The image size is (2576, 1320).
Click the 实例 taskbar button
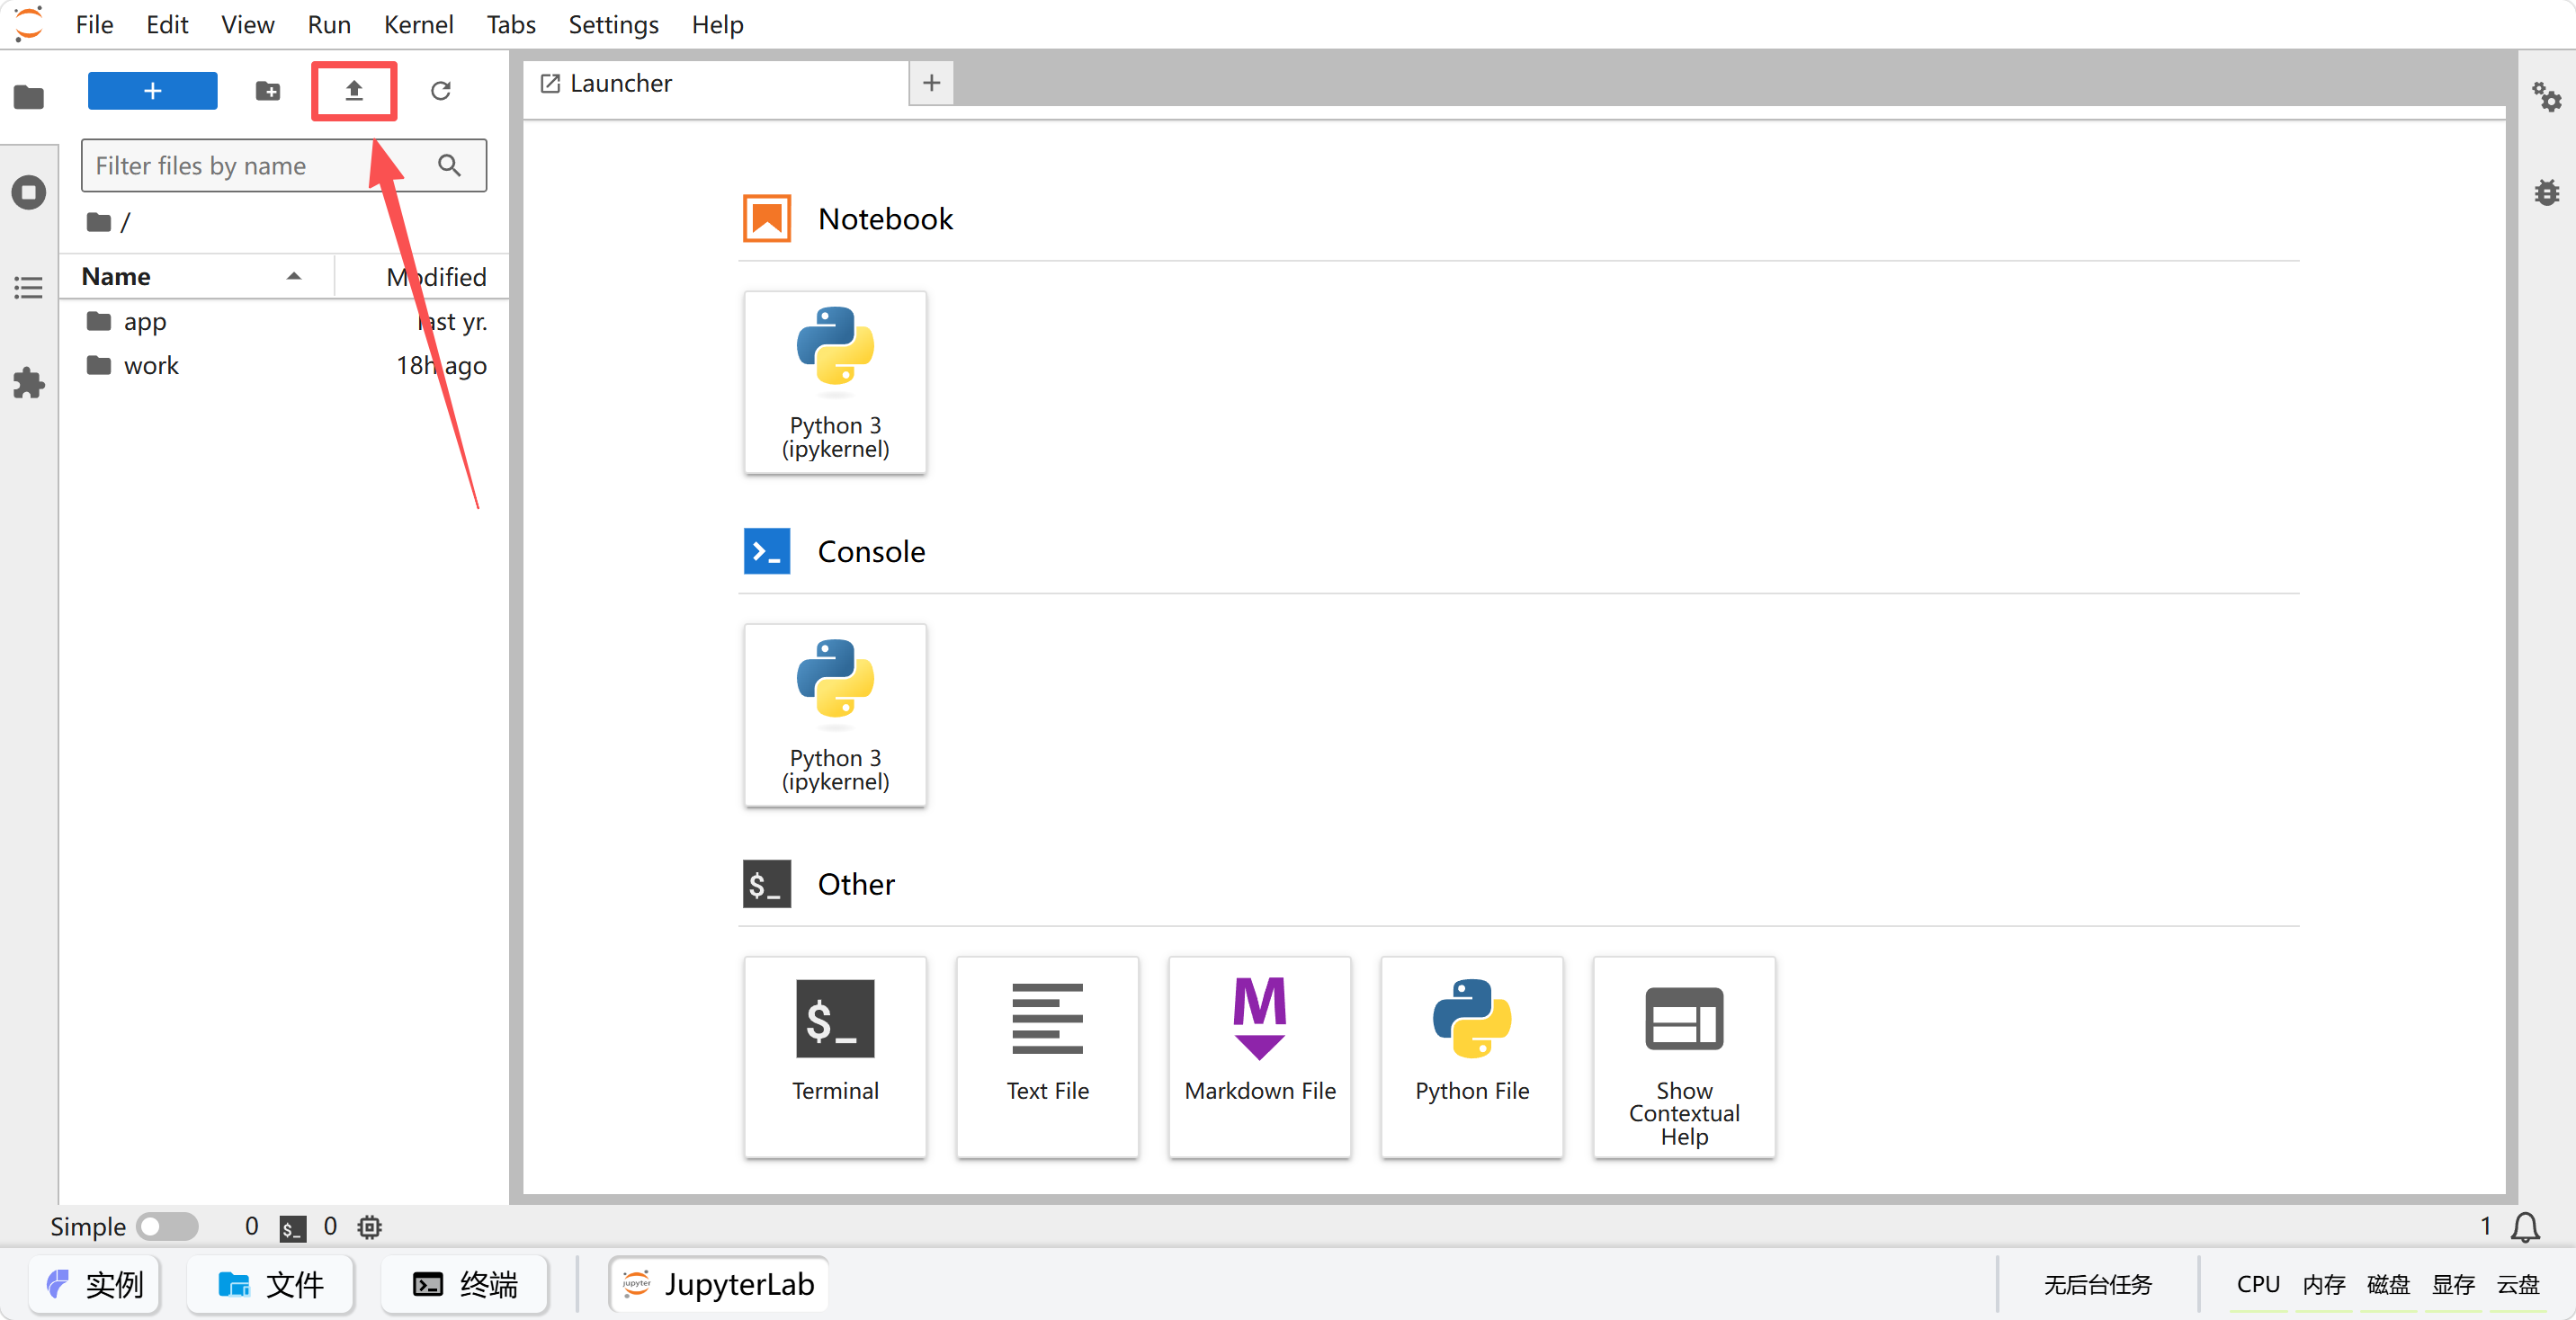click(x=95, y=1284)
